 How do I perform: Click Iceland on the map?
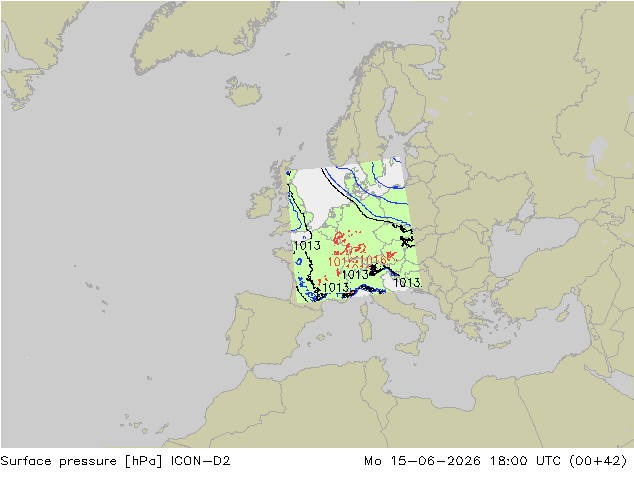click(x=243, y=92)
